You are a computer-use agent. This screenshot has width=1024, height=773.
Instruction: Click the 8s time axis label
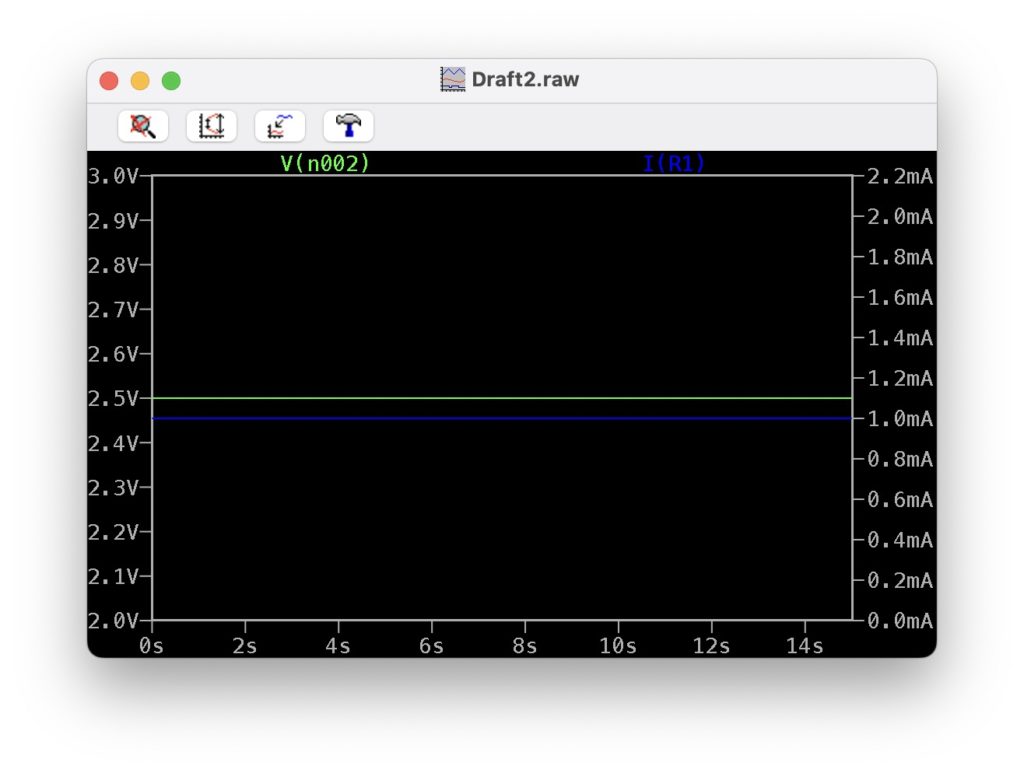[525, 646]
